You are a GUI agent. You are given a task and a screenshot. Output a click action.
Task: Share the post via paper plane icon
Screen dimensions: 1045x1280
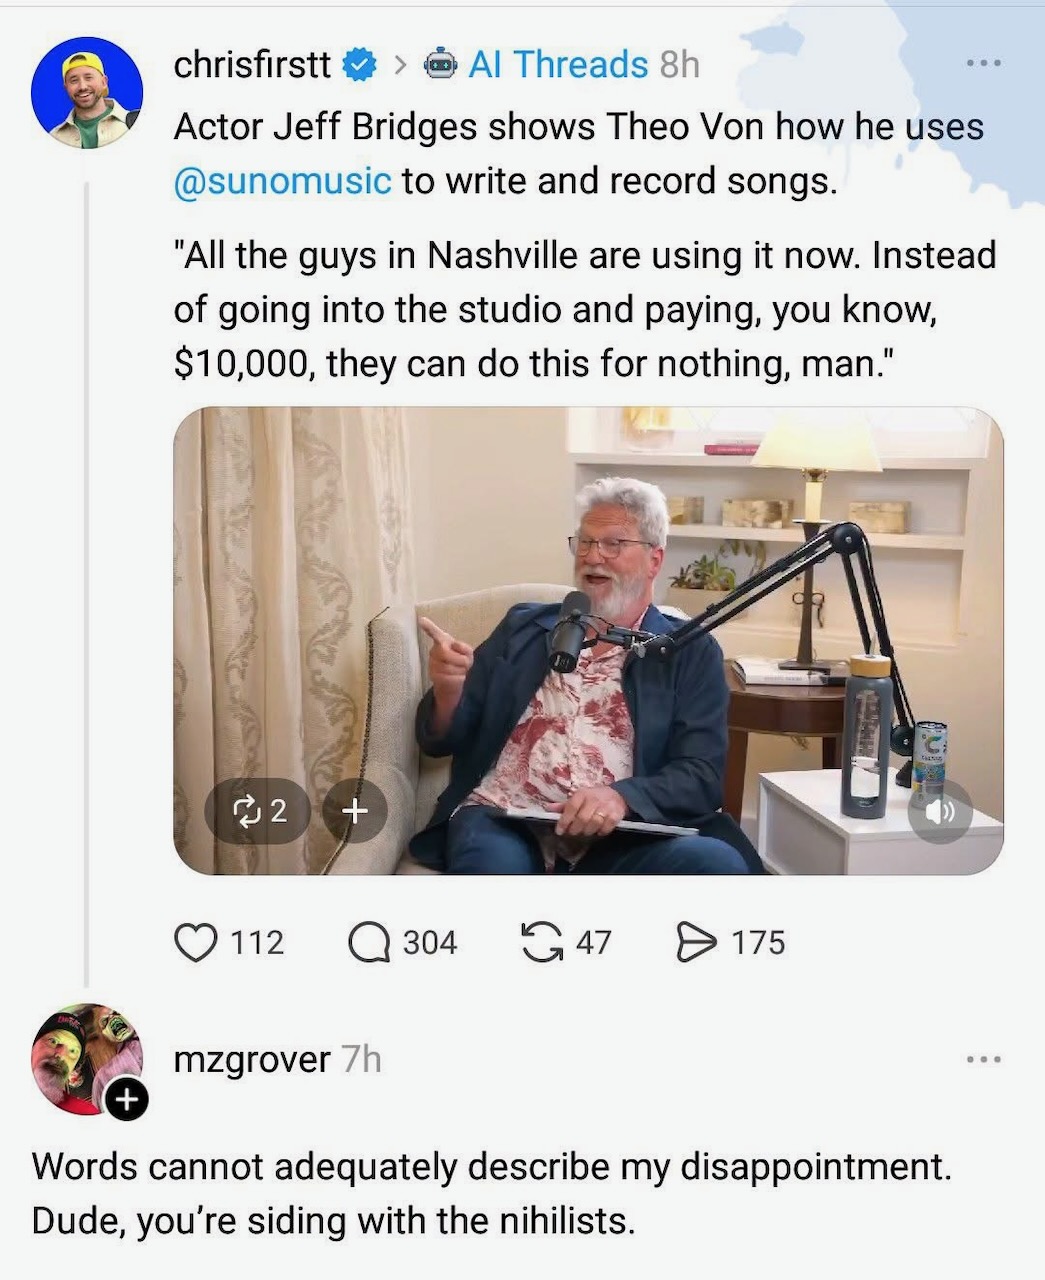(x=696, y=942)
